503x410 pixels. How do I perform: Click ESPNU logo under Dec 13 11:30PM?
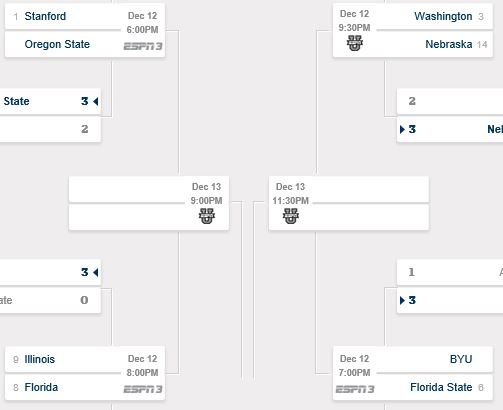click(291, 216)
